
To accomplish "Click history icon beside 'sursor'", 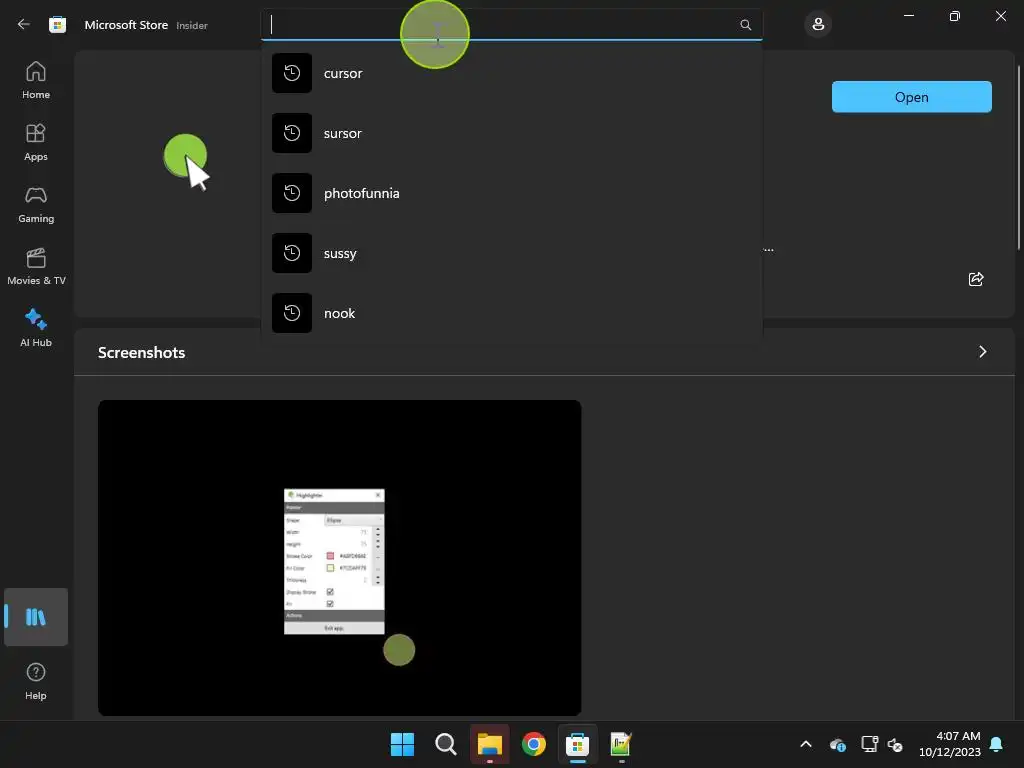I will point(292,133).
